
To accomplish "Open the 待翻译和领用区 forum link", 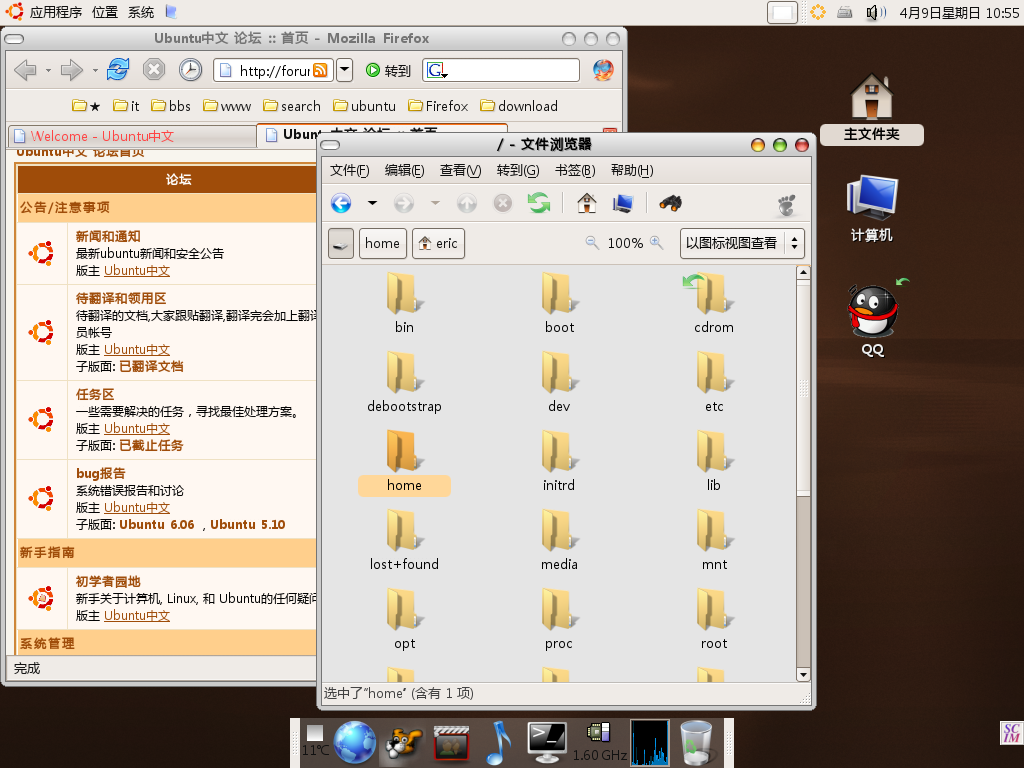I will 121,298.
